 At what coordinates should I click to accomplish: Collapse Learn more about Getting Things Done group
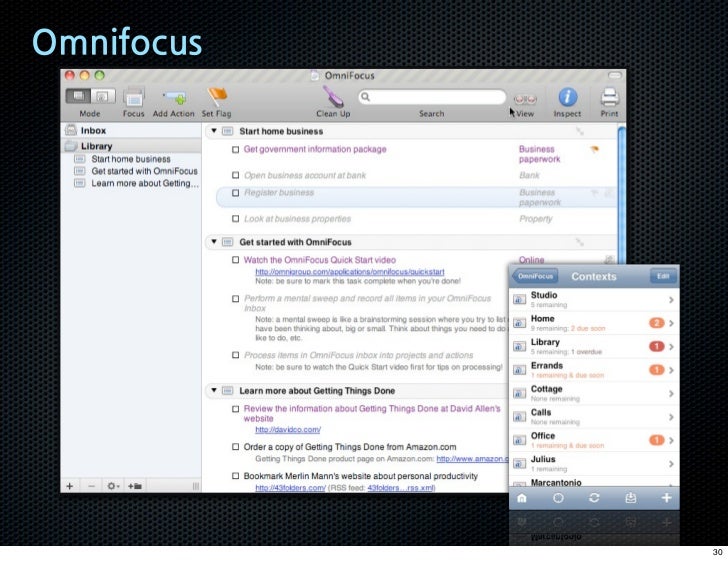pyautogui.click(x=214, y=390)
